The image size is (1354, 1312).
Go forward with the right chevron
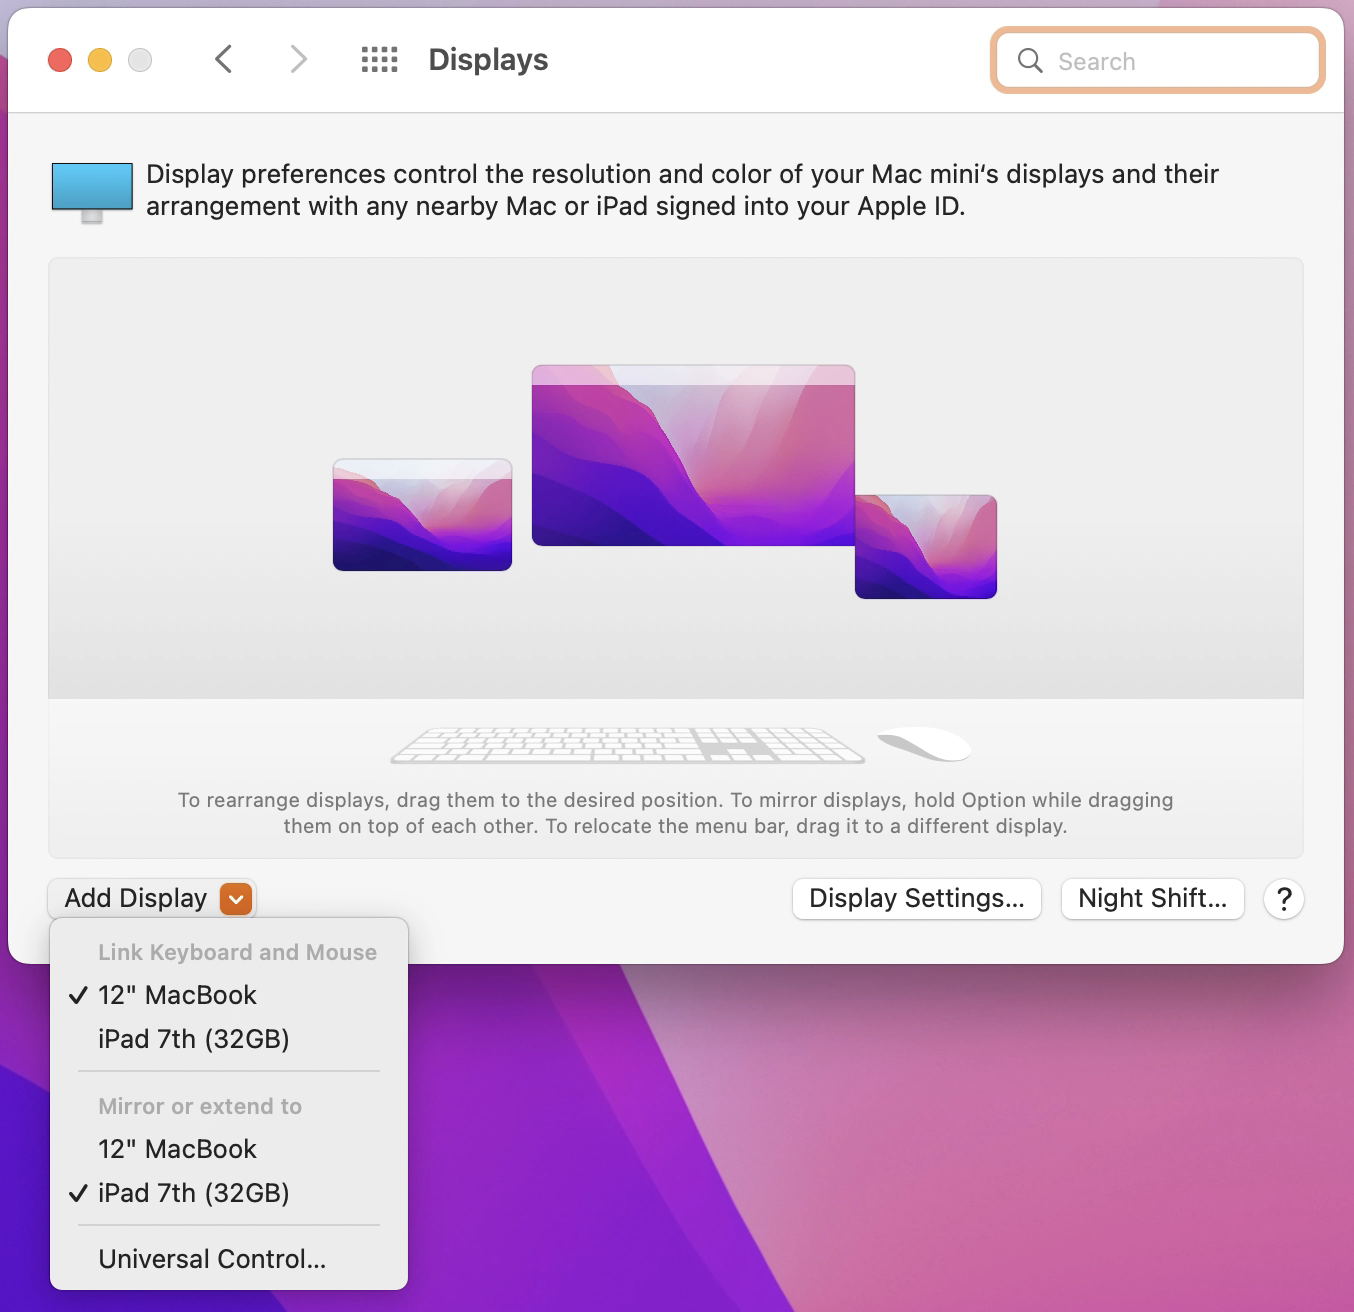pos(298,60)
